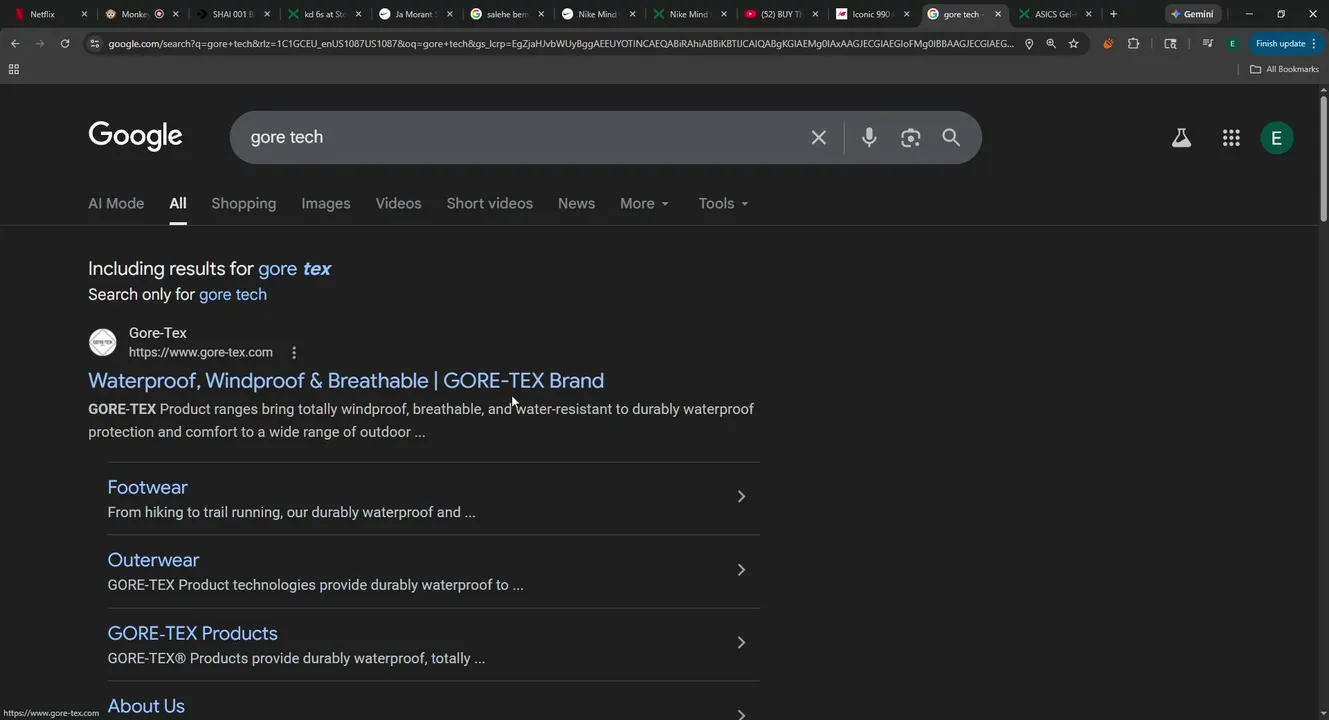
Task: Open the three-dot menu beside gore-tex.com result
Action: click(x=294, y=353)
